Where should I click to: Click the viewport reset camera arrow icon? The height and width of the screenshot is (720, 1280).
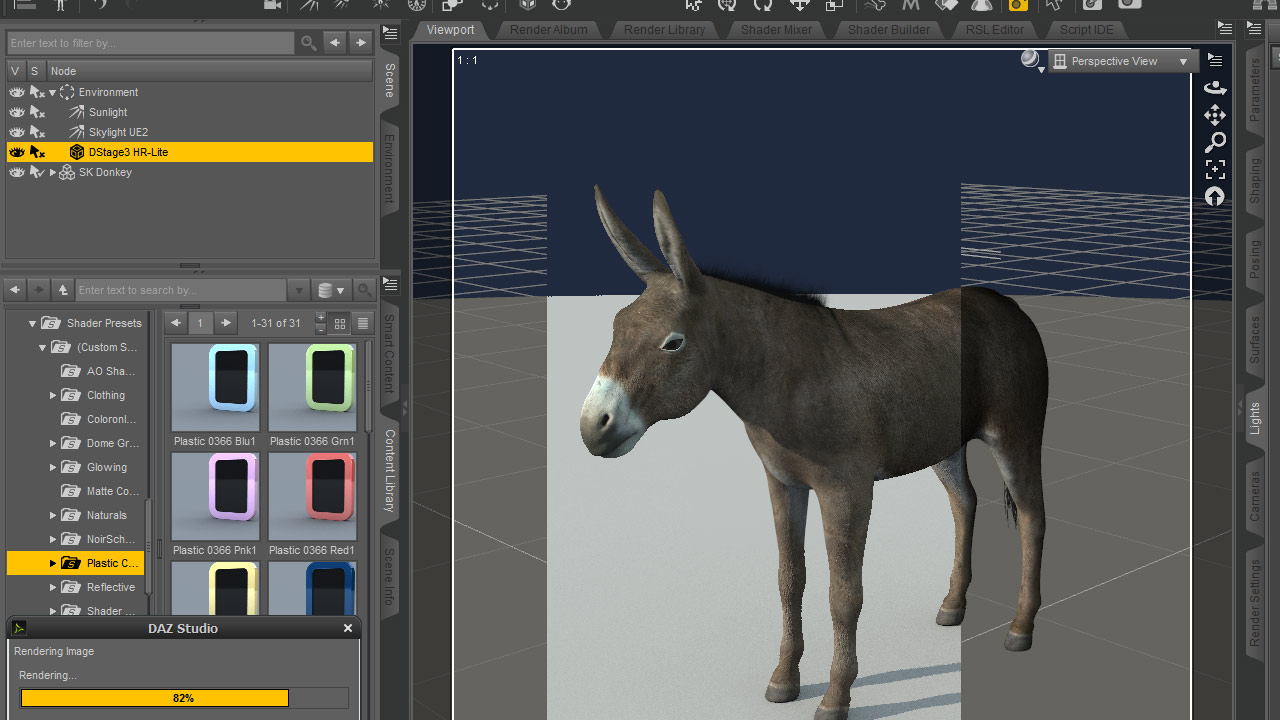click(x=1215, y=196)
